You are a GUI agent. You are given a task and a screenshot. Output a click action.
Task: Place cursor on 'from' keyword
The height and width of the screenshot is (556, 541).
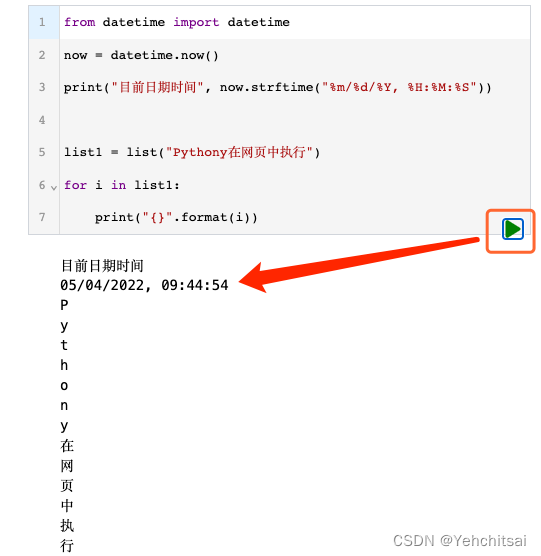point(79,22)
